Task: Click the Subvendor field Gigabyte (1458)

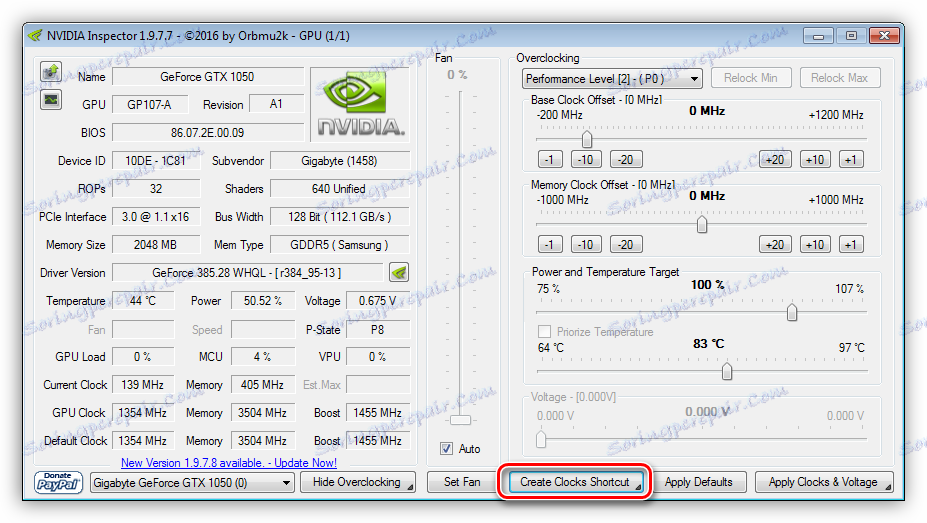Action: click(x=339, y=161)
